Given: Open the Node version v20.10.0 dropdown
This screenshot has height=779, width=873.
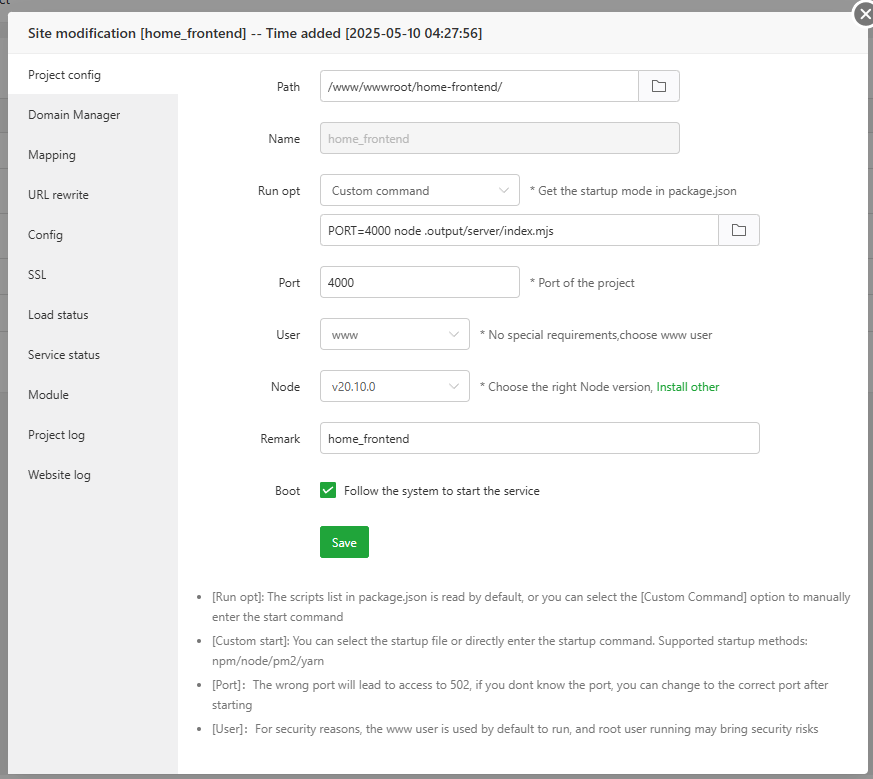Looking at the screenshot, I should (394, 387).
